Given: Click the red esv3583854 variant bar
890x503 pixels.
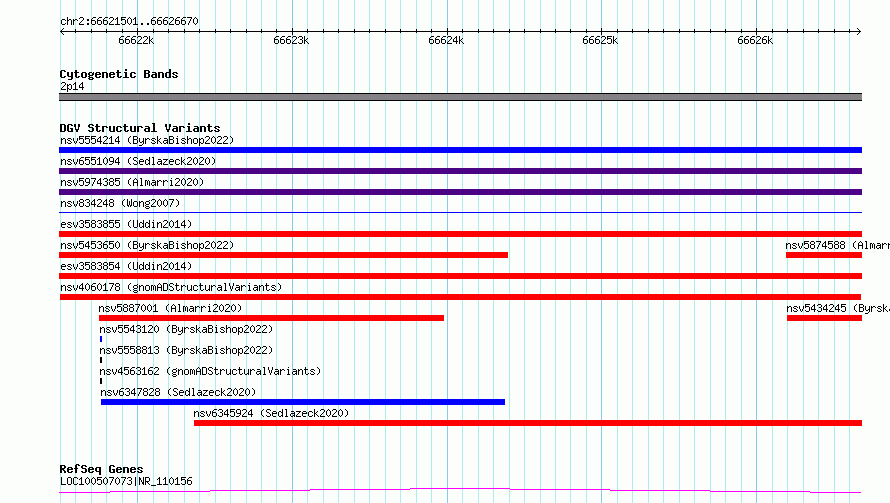Looking at the screenshot, I should (x=460, y=276).
